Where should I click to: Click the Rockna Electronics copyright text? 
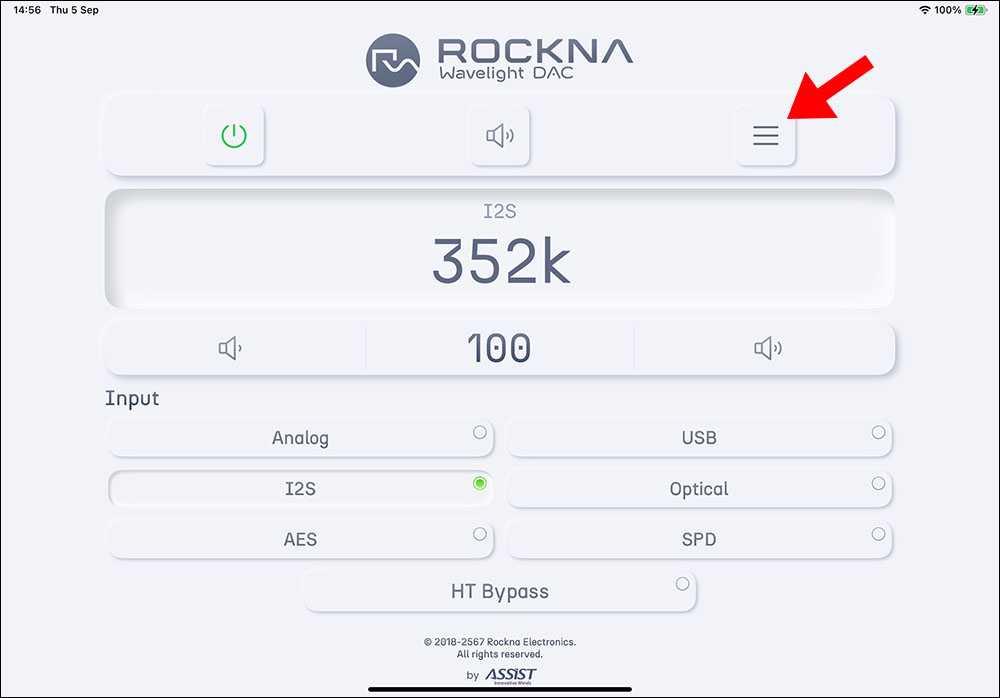click(x=499, y=642)
